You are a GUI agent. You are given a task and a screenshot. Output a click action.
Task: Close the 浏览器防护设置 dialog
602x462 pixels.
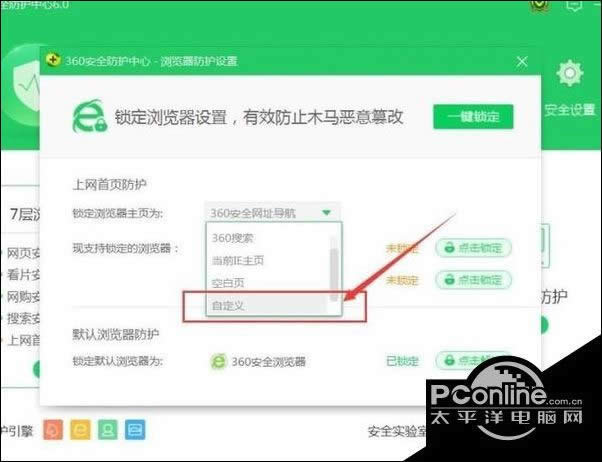click(522, 61)
